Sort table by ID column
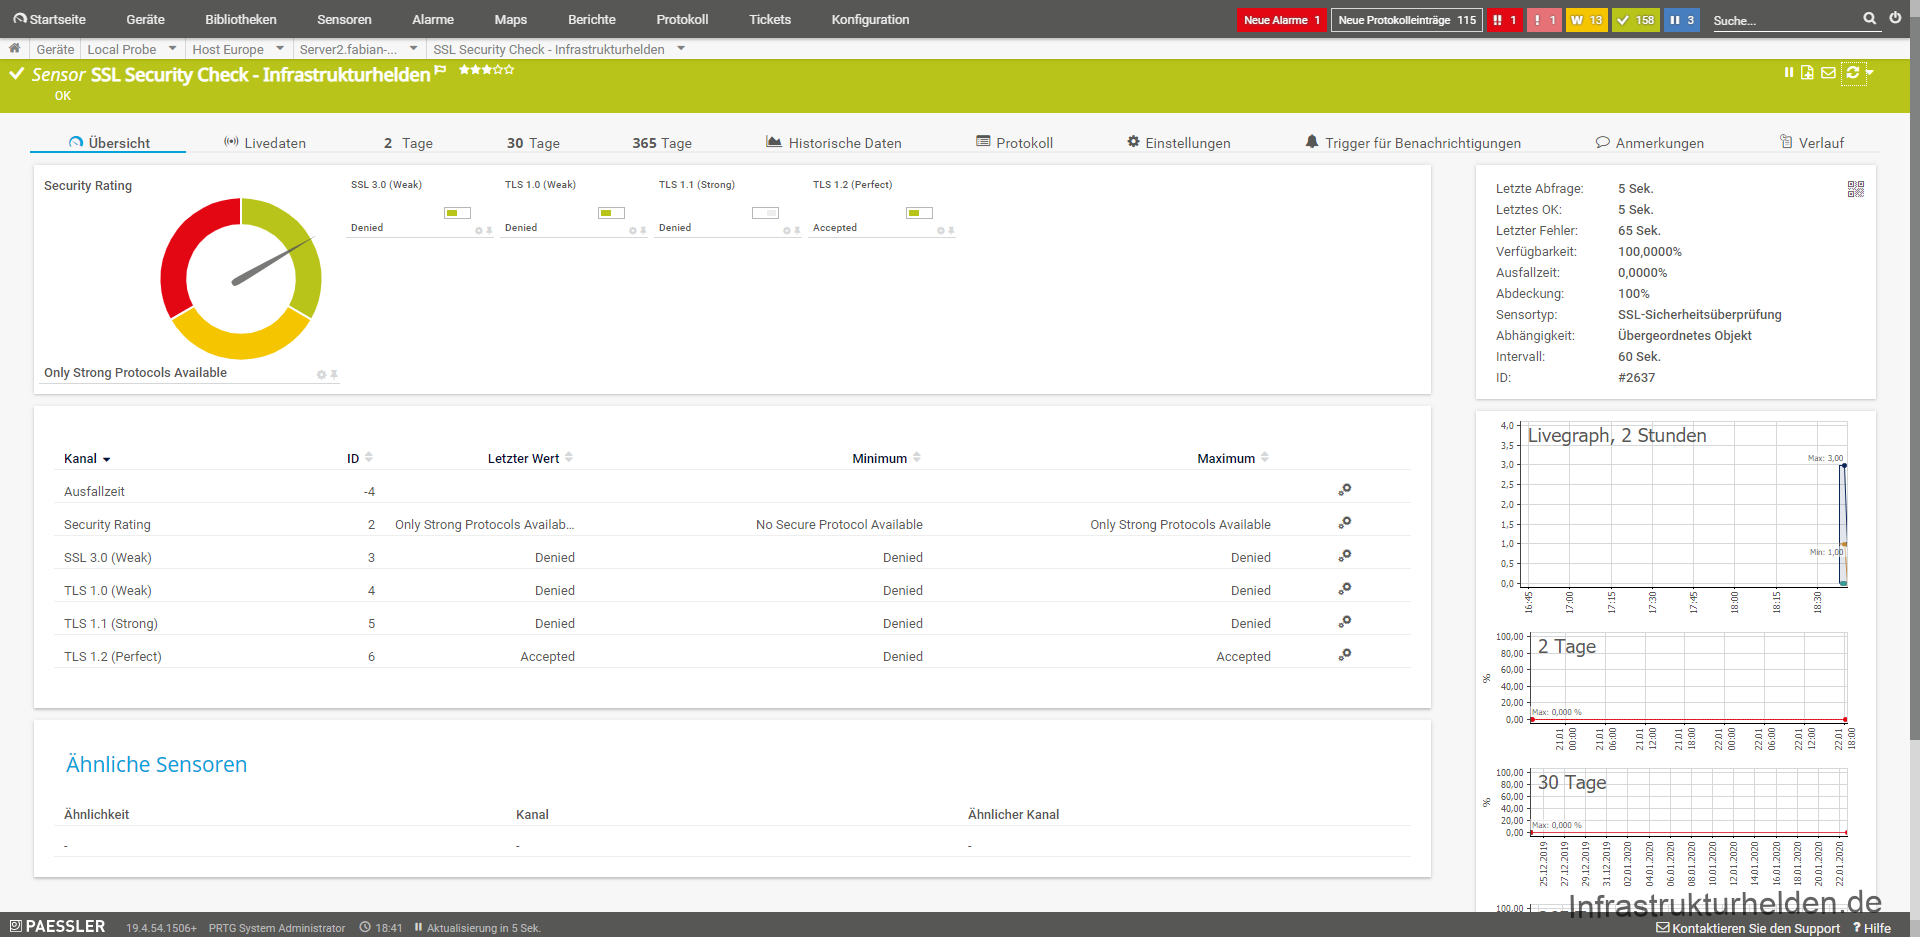The width and height of the screenshot is (1920, 937). tap(359, 458)
